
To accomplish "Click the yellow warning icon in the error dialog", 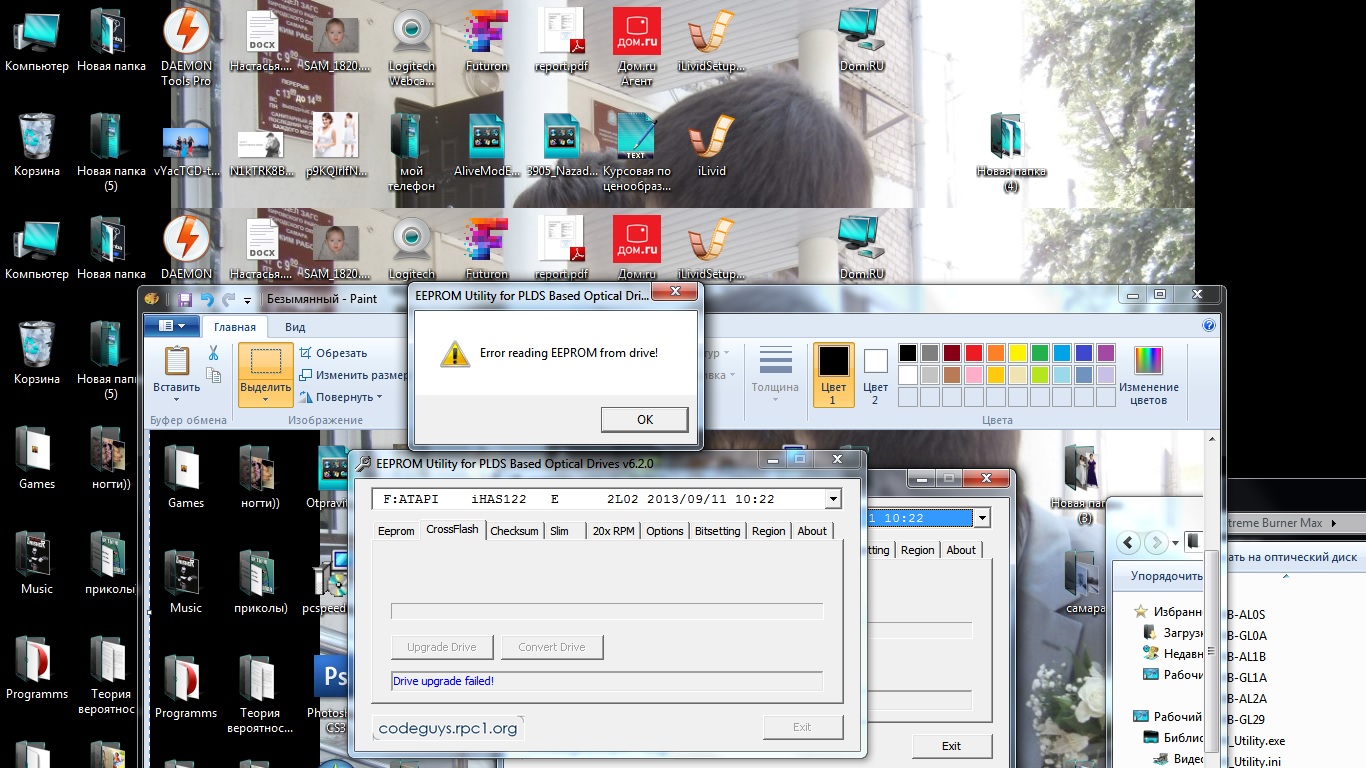I will [x=455, y=353].
